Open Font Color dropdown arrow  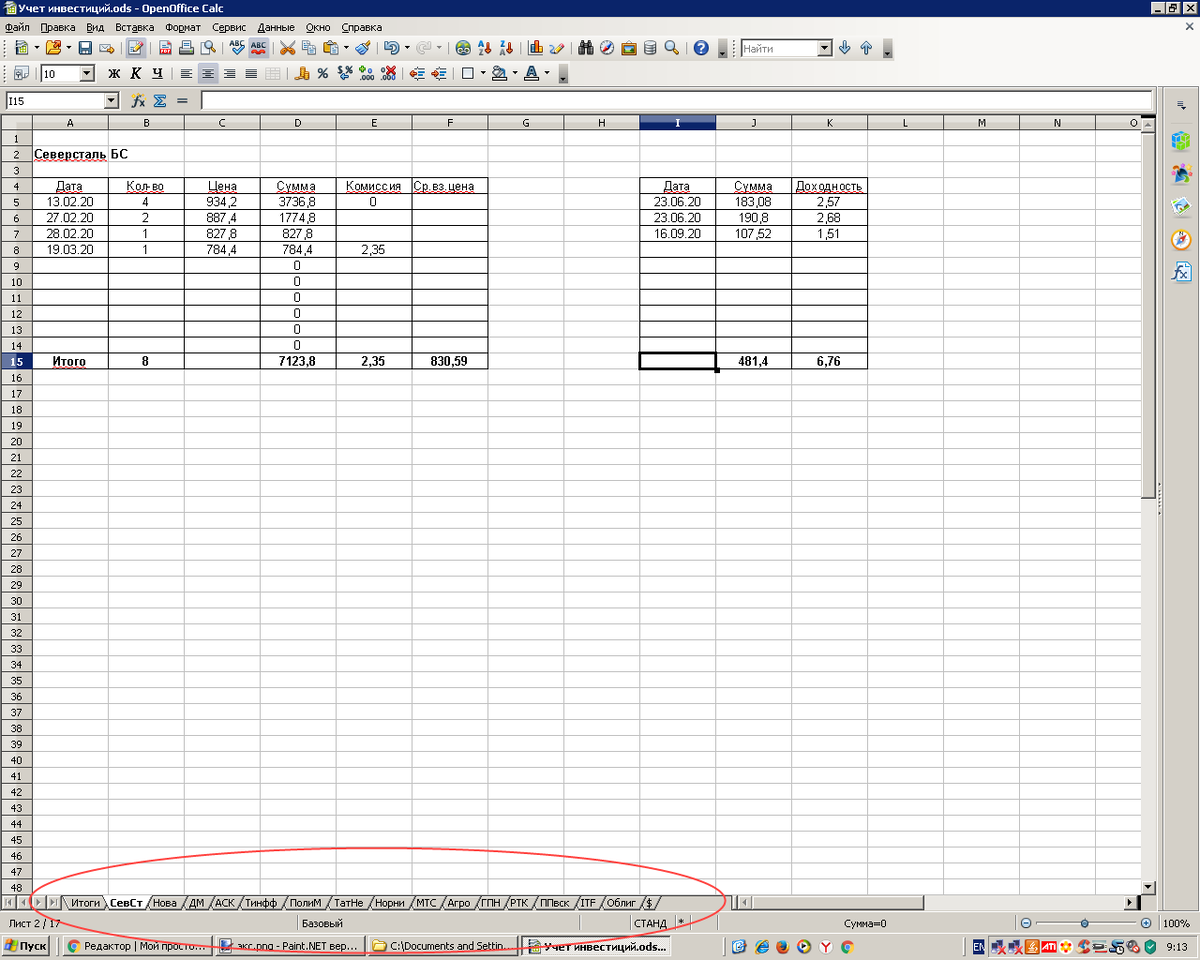coord(547,73)
